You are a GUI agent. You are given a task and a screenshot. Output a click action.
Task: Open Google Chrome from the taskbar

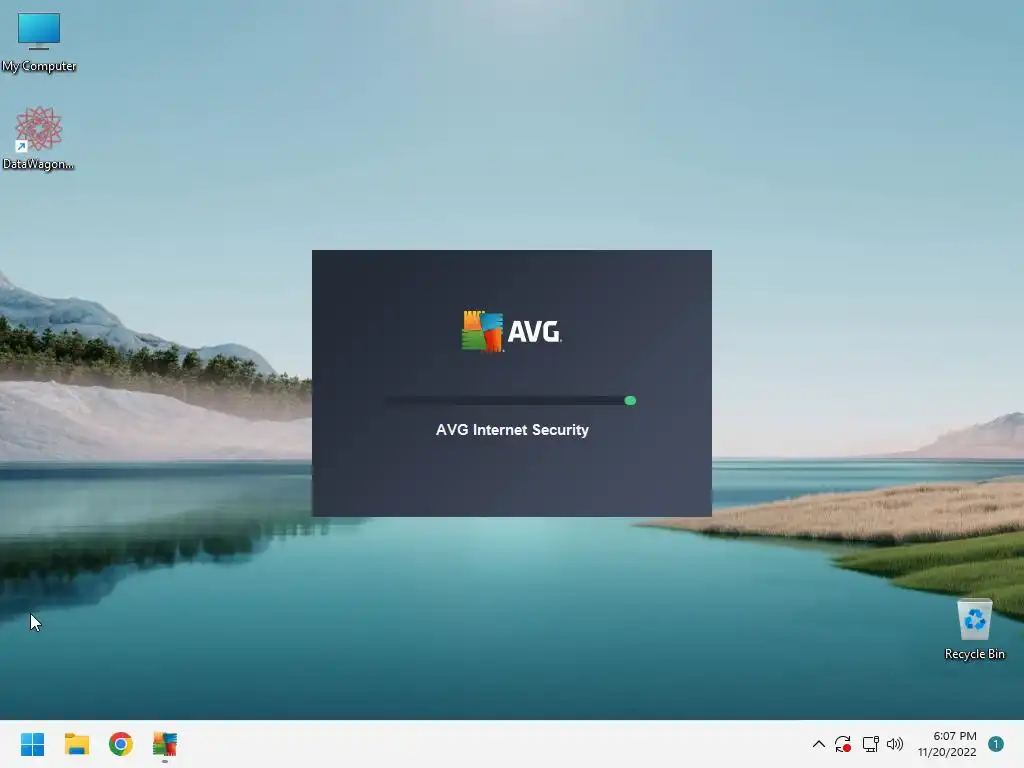pyautogui.click(x=121, y=744)
